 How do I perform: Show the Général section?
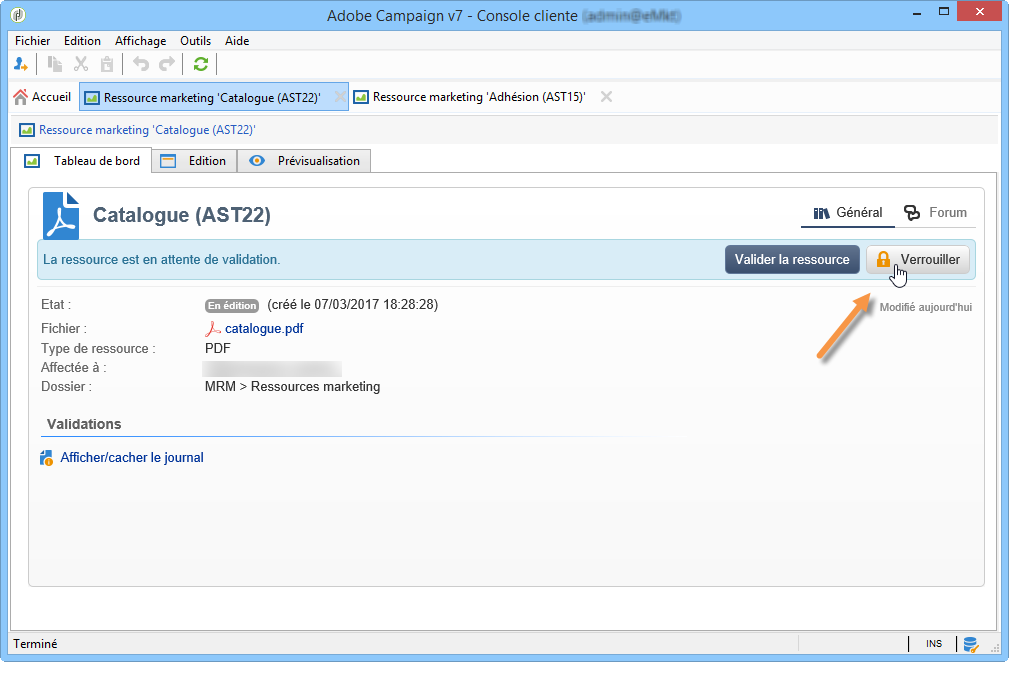click(x=847, y=213)
